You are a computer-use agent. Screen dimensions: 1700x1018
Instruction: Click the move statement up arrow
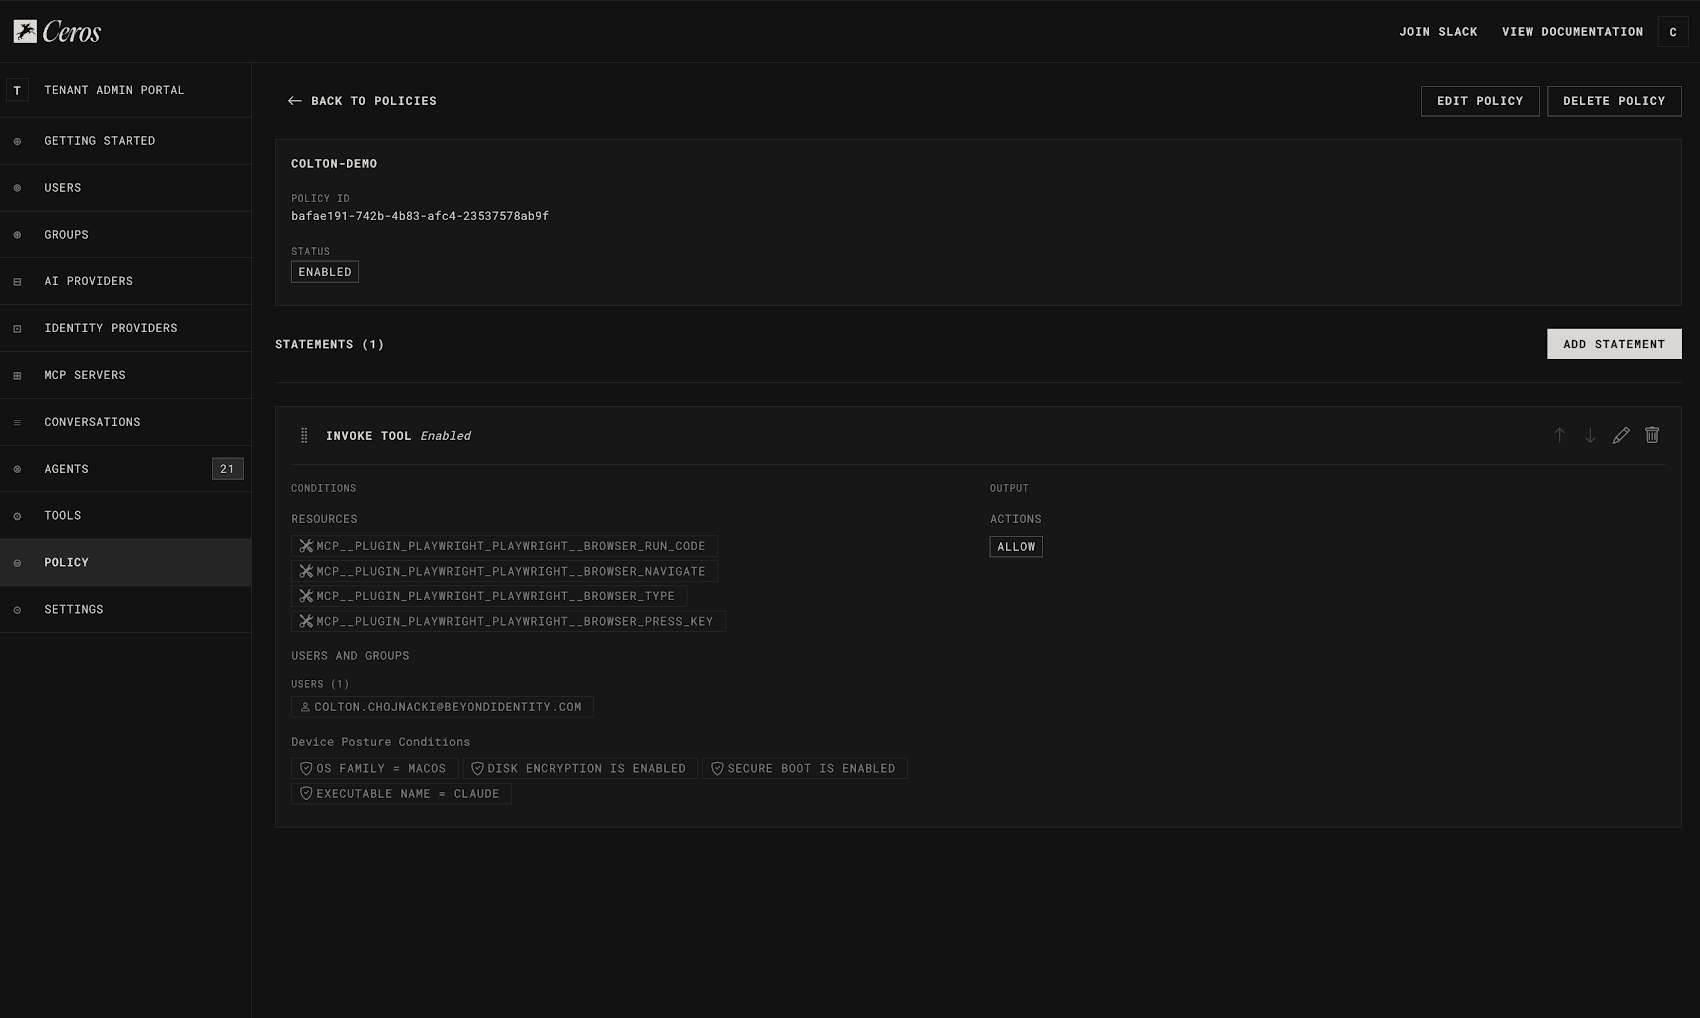(x=1559, y=435)
